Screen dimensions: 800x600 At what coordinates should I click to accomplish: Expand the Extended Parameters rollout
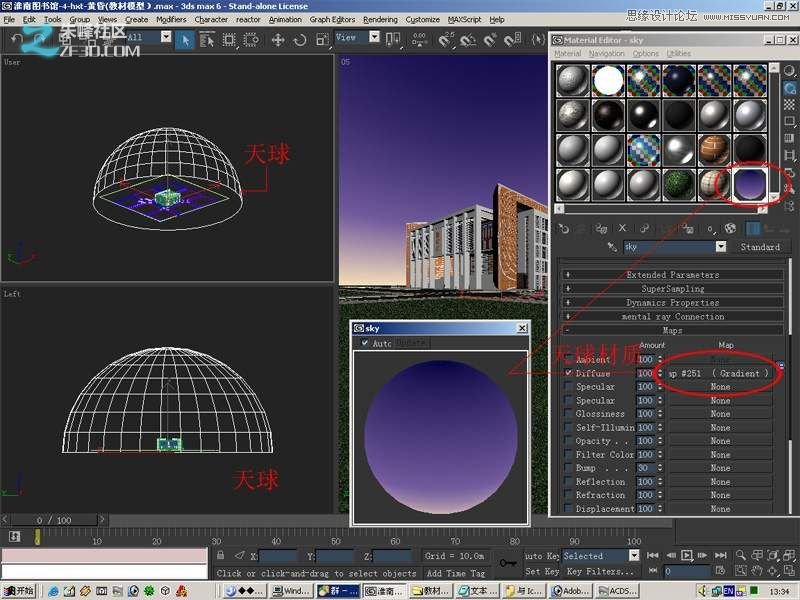pyautogui.click(x=672, y=274)
